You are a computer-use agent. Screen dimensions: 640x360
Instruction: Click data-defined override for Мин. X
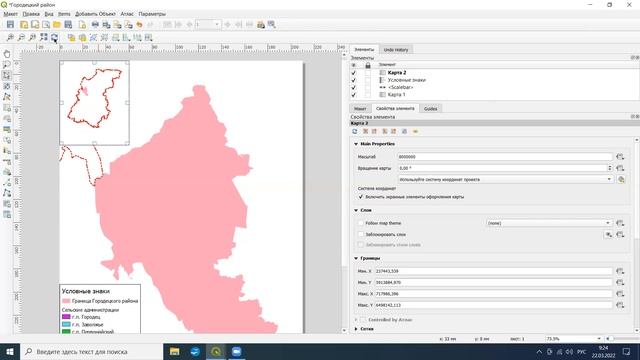coord(620,271)
